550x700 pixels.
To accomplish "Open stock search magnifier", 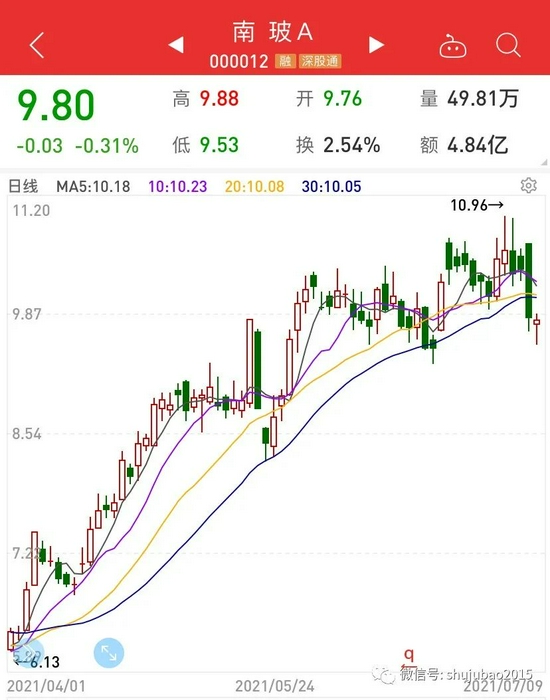I will pos(508,45).
